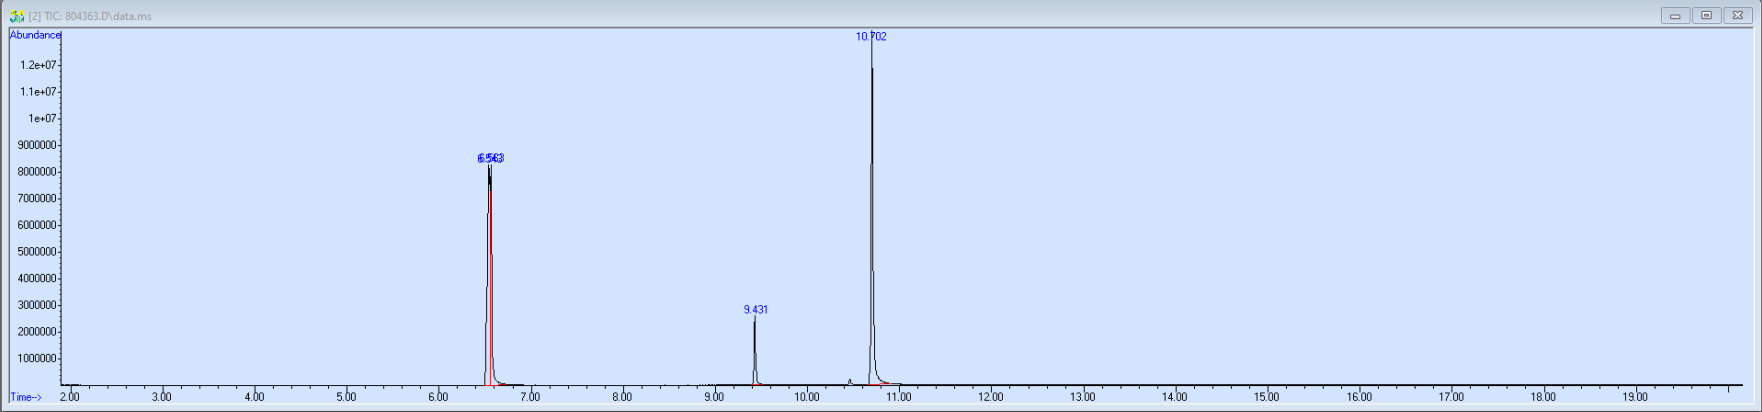The image size is (1762, 412).
Task: Click the 9000000 abundance tick value
Action: click(37, 145)
